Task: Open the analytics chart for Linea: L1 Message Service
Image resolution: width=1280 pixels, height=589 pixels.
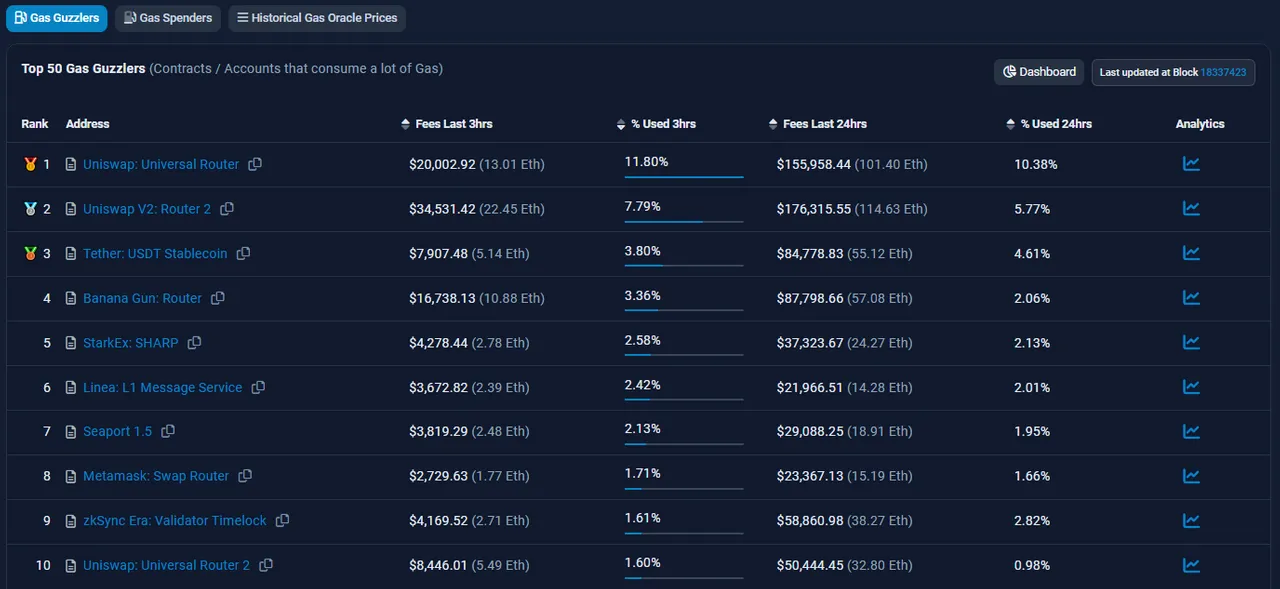Action: point(1191,387)
